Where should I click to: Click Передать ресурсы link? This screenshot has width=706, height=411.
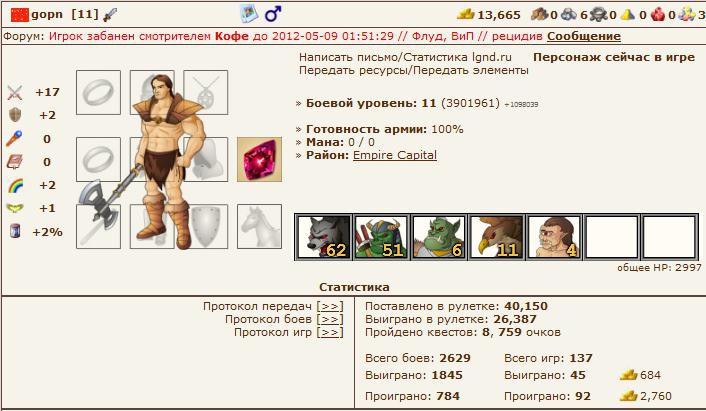coord(354,70)
